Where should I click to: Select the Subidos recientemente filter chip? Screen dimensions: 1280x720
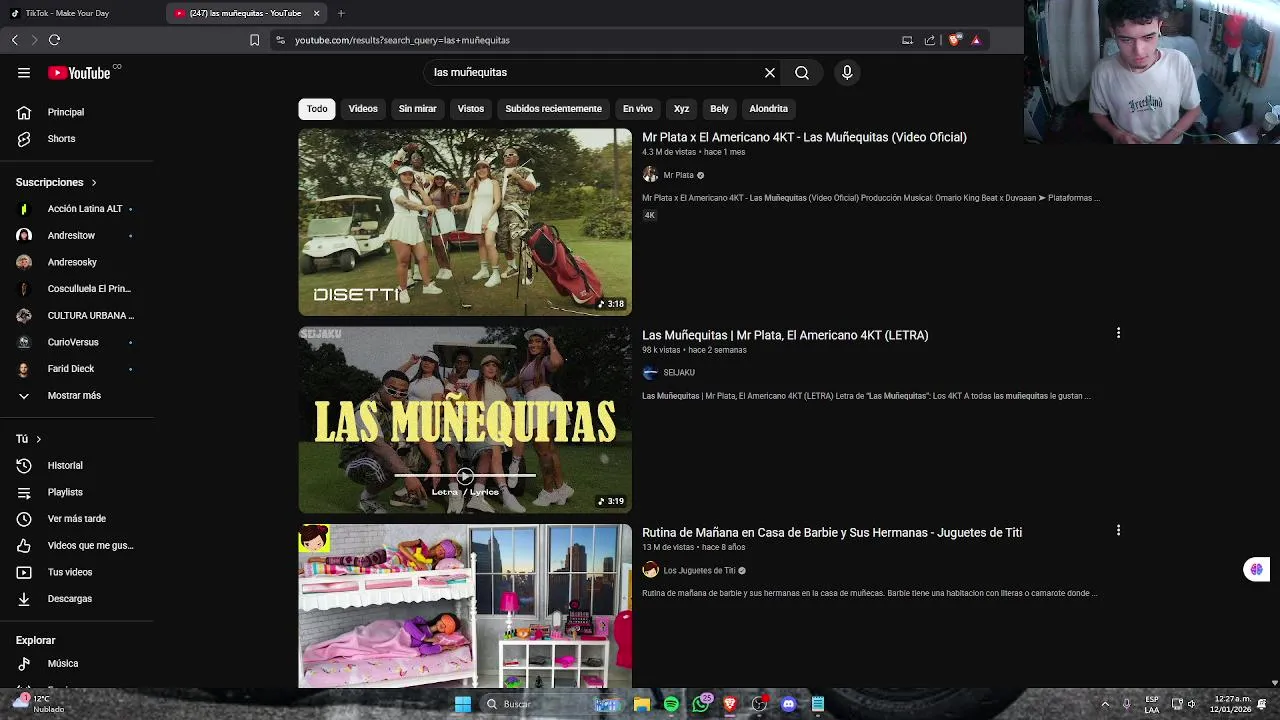pos(553,109)
